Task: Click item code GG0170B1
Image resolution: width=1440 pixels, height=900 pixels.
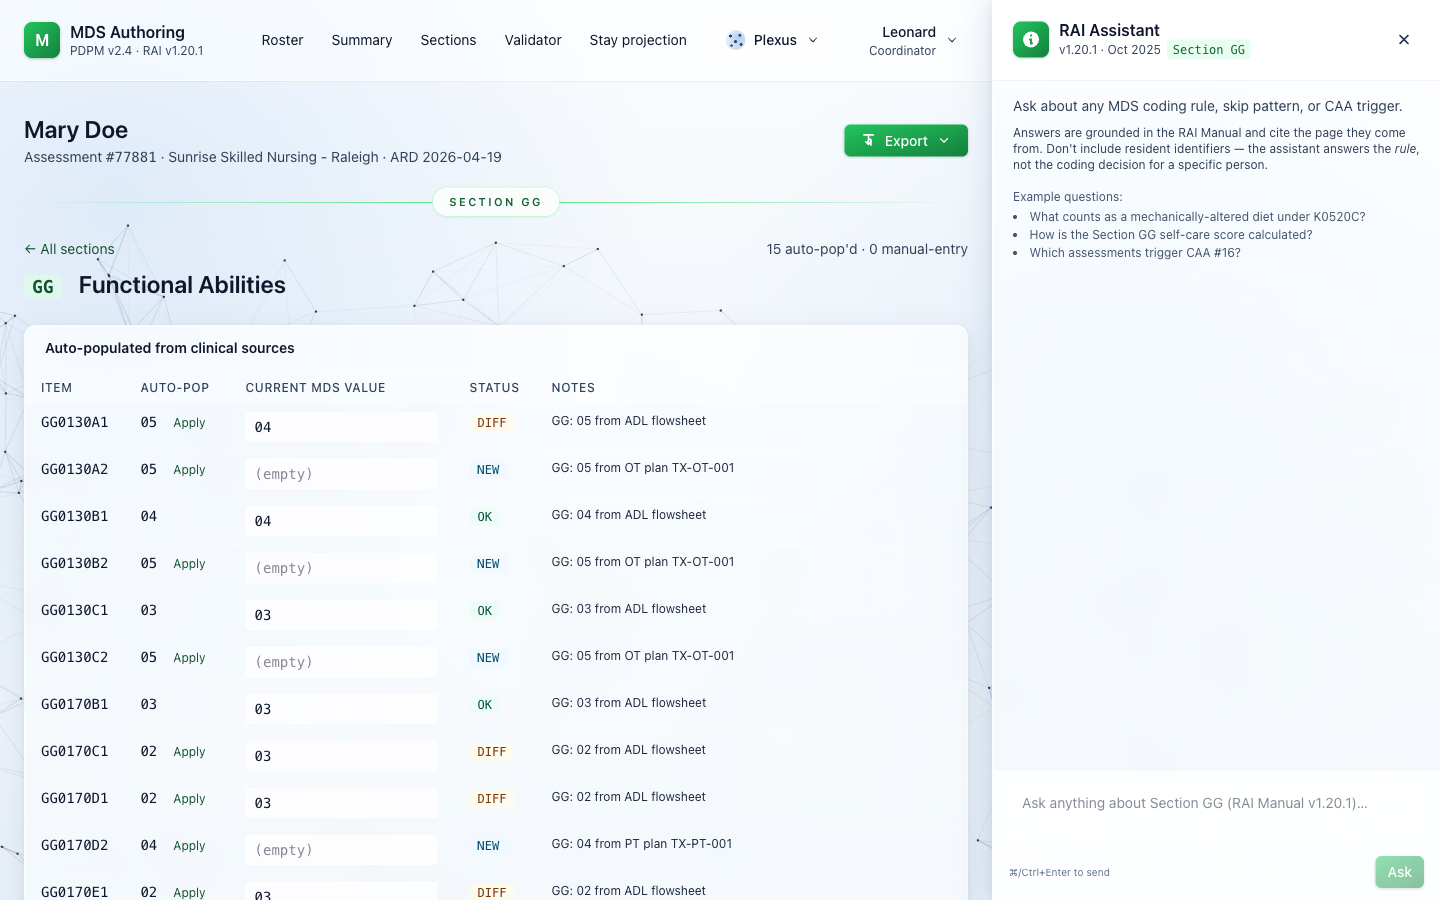Action: [75, 704]
